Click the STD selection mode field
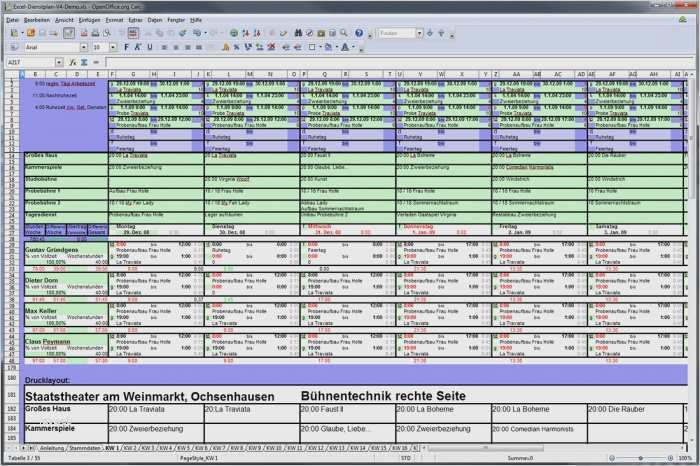Viewport: 700px width, 466px height. pos(406,458)
